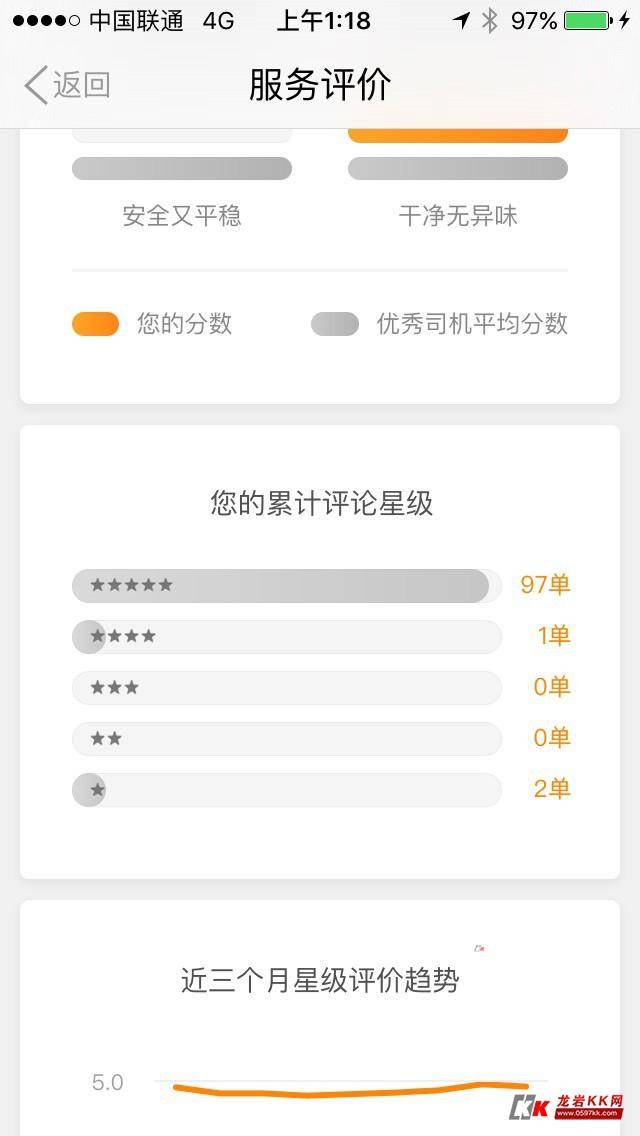The width and height of the screenshot is (640, 1136).
Task: Tap the 安全又平稳 category label
Action: [x=182, y=216]
